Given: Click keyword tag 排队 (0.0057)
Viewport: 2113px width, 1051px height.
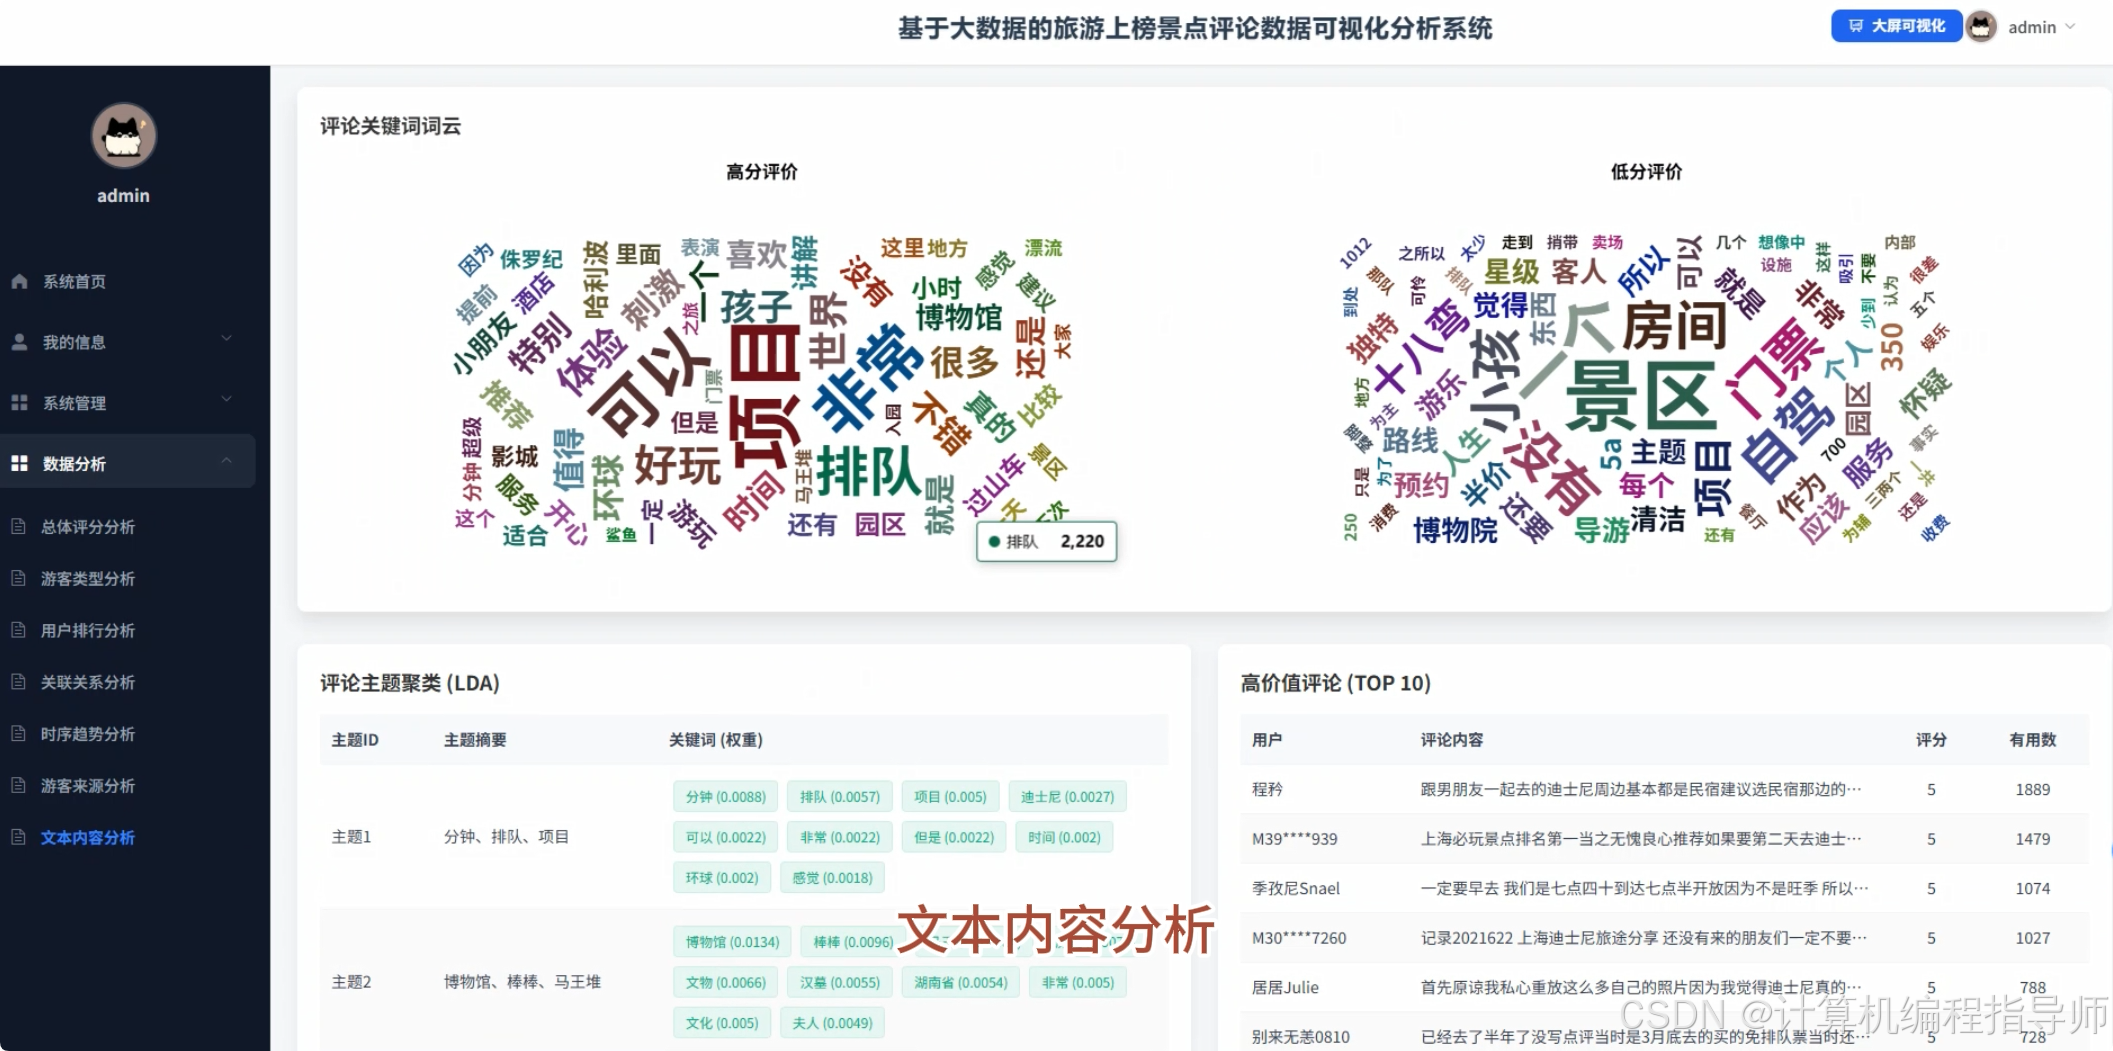Looking at the screenshot, I should 840,797.
